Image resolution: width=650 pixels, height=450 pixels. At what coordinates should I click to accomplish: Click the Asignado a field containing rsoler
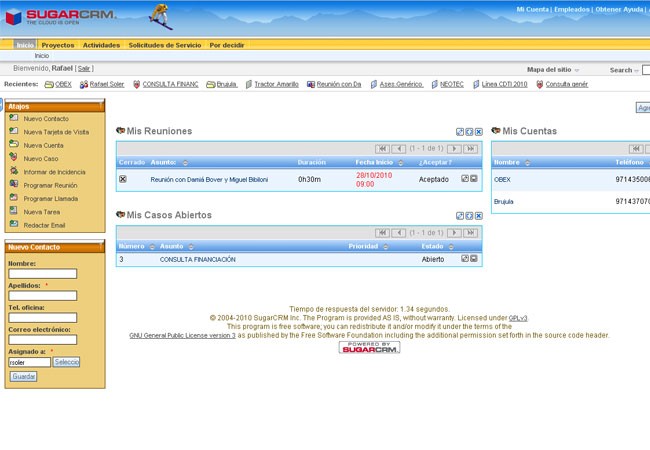coord(29,362)
